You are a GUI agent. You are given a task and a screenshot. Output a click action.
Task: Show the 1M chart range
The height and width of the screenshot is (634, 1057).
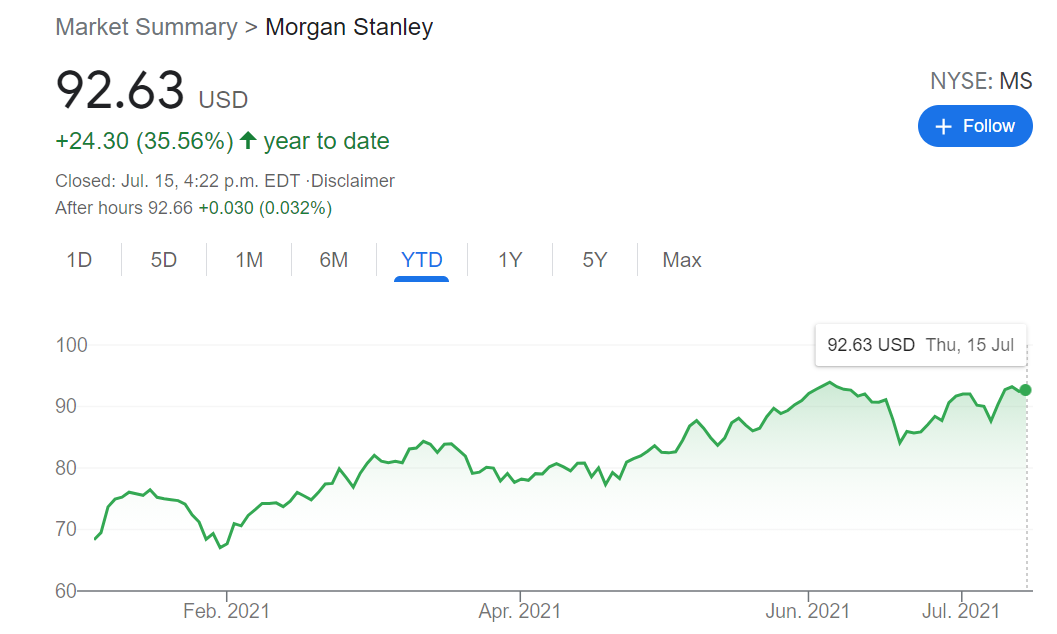[249, 260]
